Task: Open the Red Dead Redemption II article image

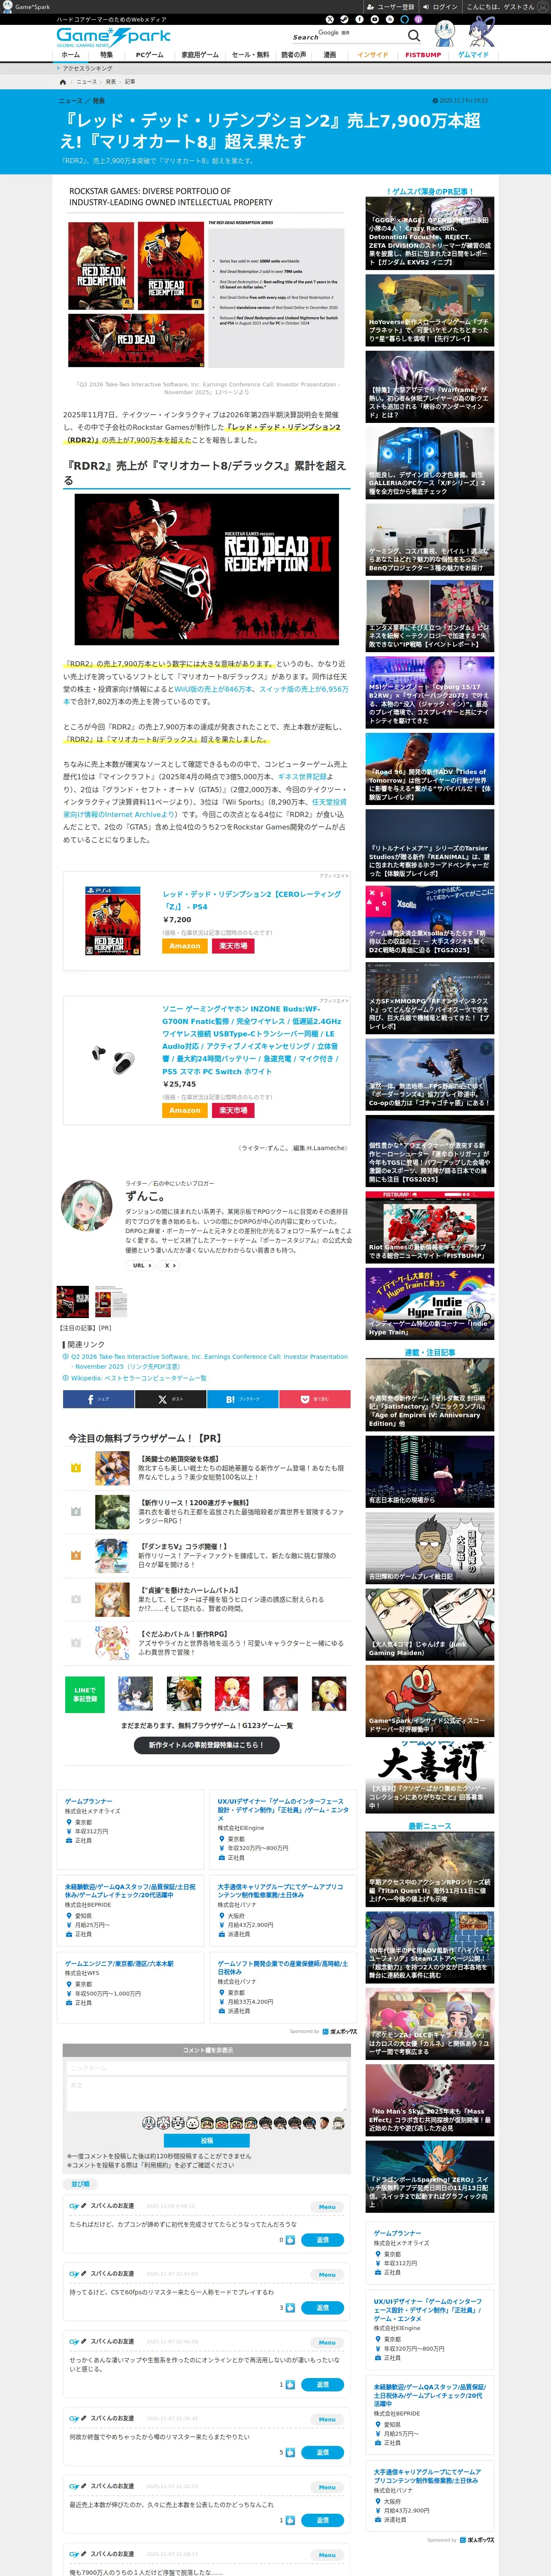Action: 207,569
